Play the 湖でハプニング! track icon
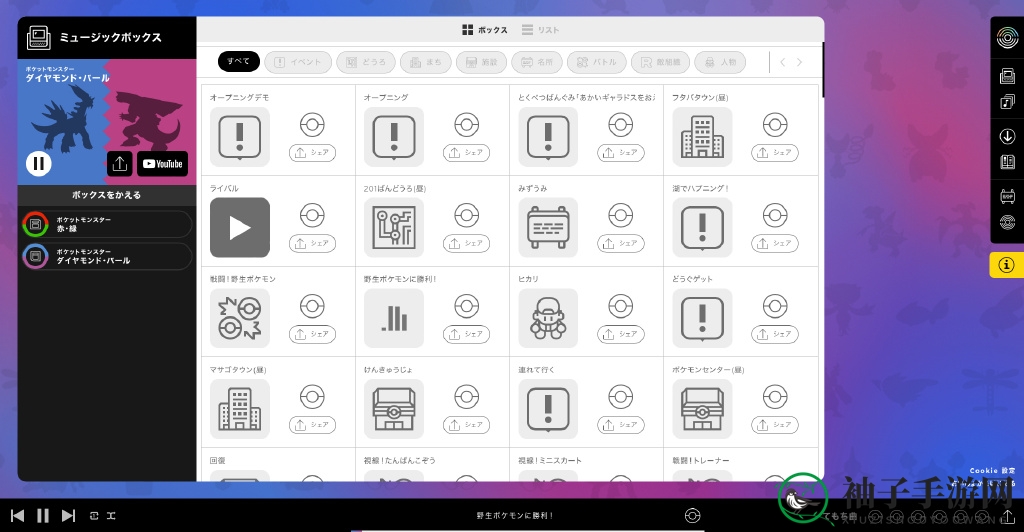This screenshot has width=1024, height=532. click(702, 228)
